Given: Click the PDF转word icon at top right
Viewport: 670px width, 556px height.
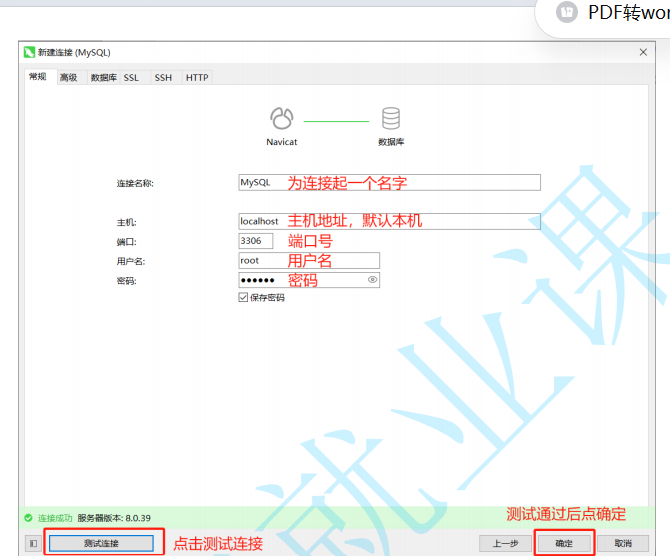Looking at the screenshot, I should [567, 12].
